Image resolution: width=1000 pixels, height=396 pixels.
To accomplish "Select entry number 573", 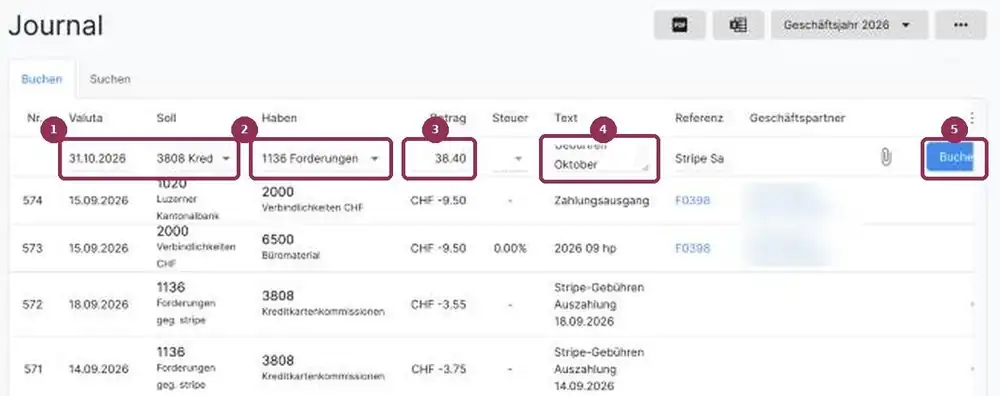I will [x=33, y=248].
